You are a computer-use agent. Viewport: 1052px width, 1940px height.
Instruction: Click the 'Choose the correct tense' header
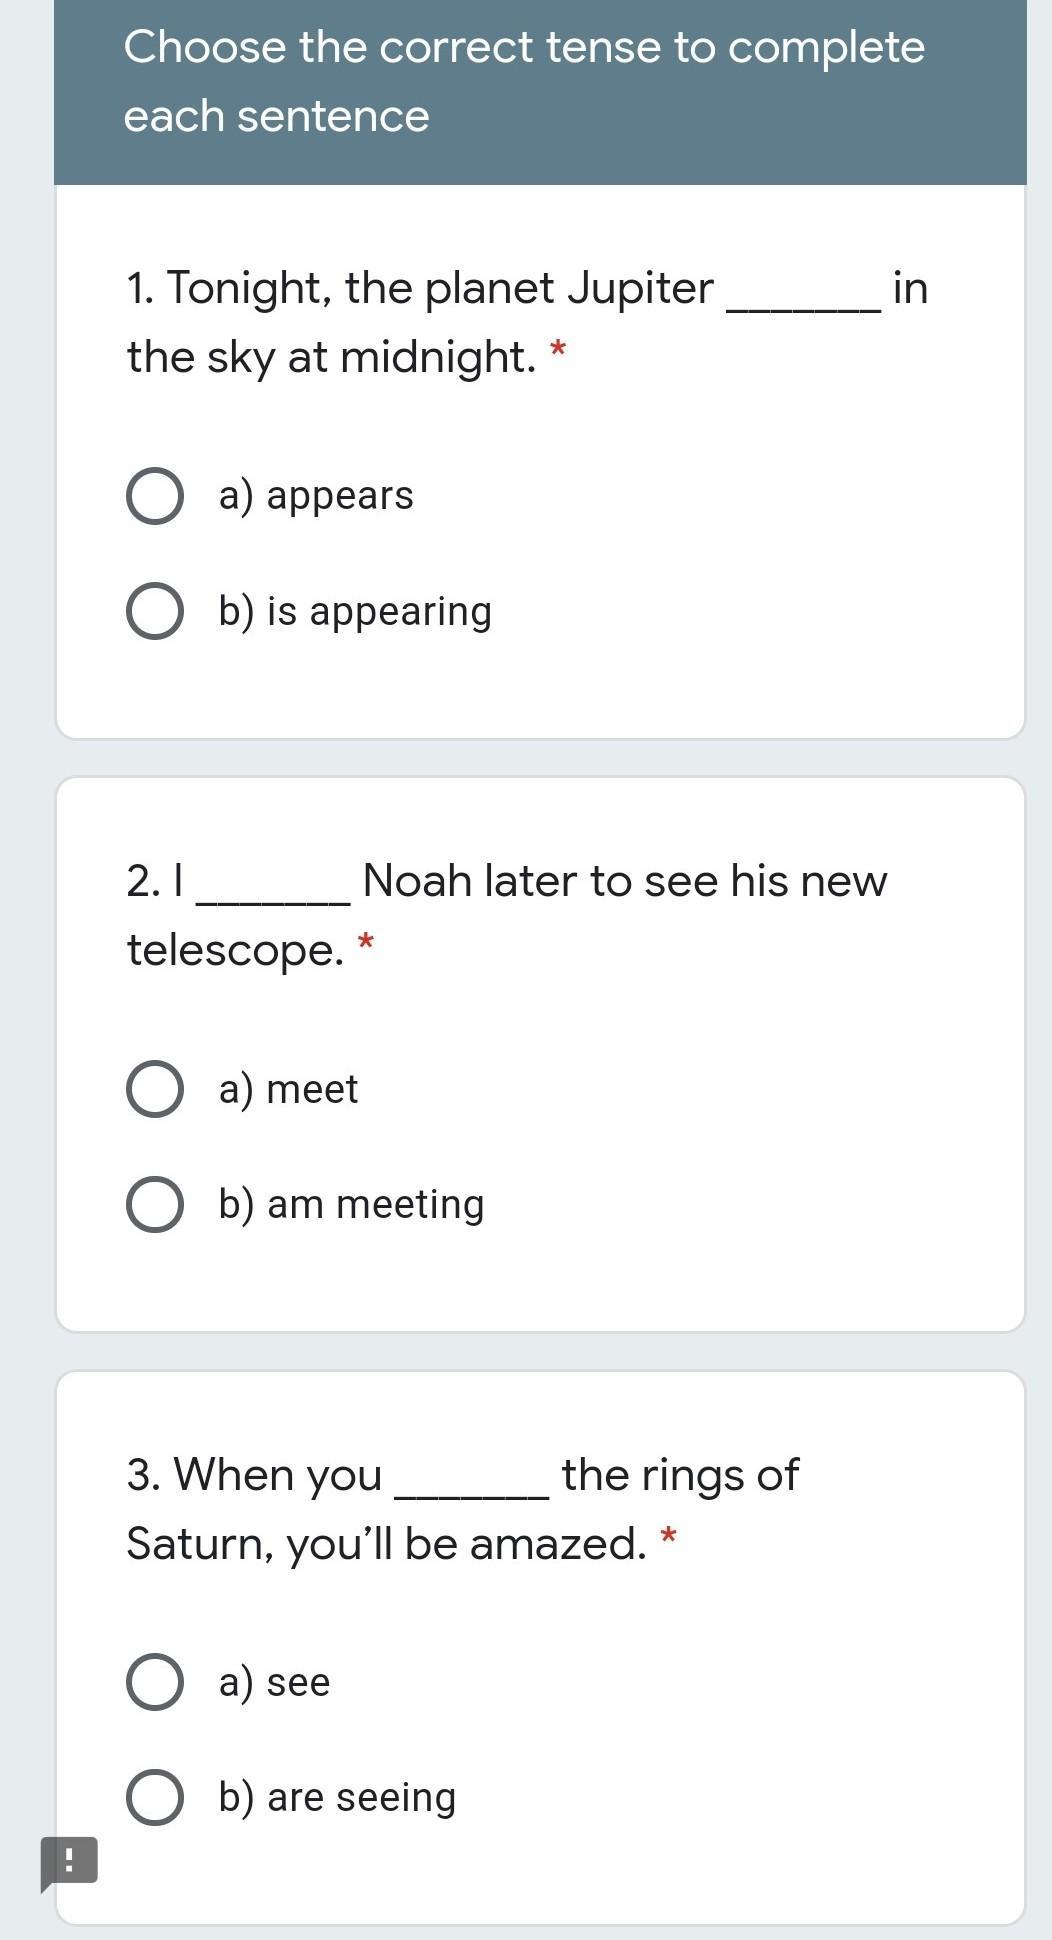tap(524, 81)
